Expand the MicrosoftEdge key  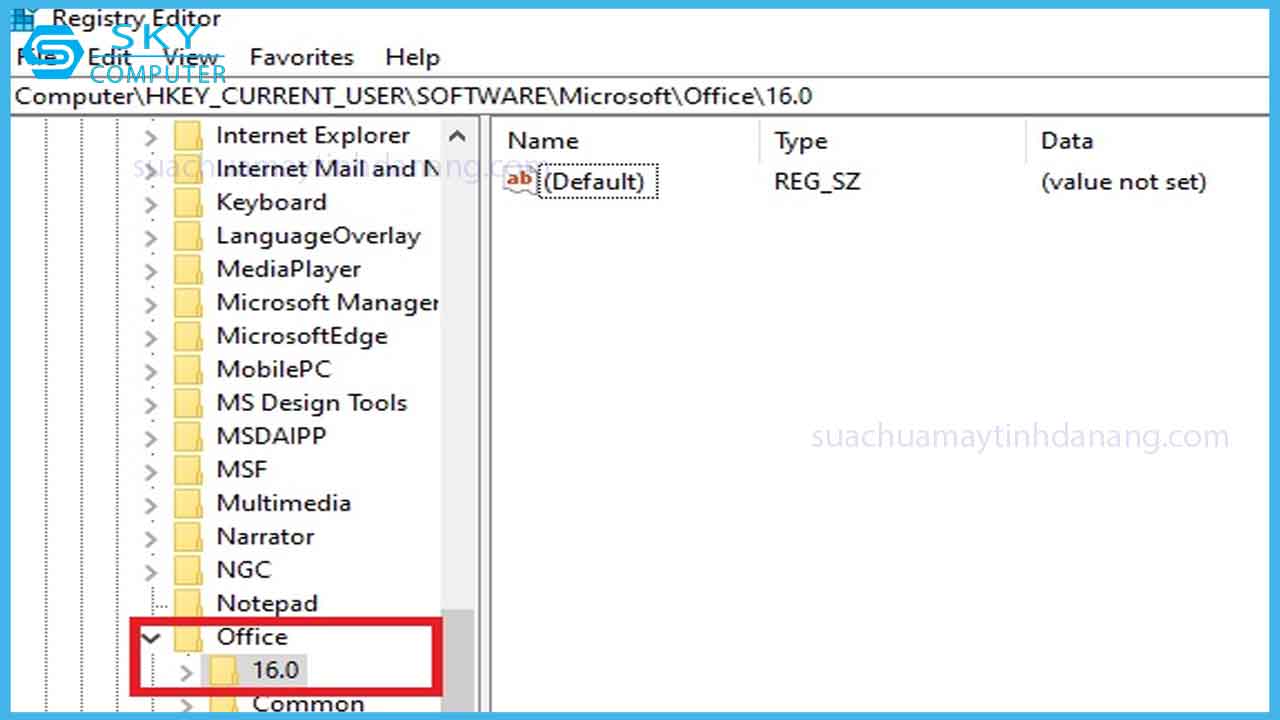point(151,338)
